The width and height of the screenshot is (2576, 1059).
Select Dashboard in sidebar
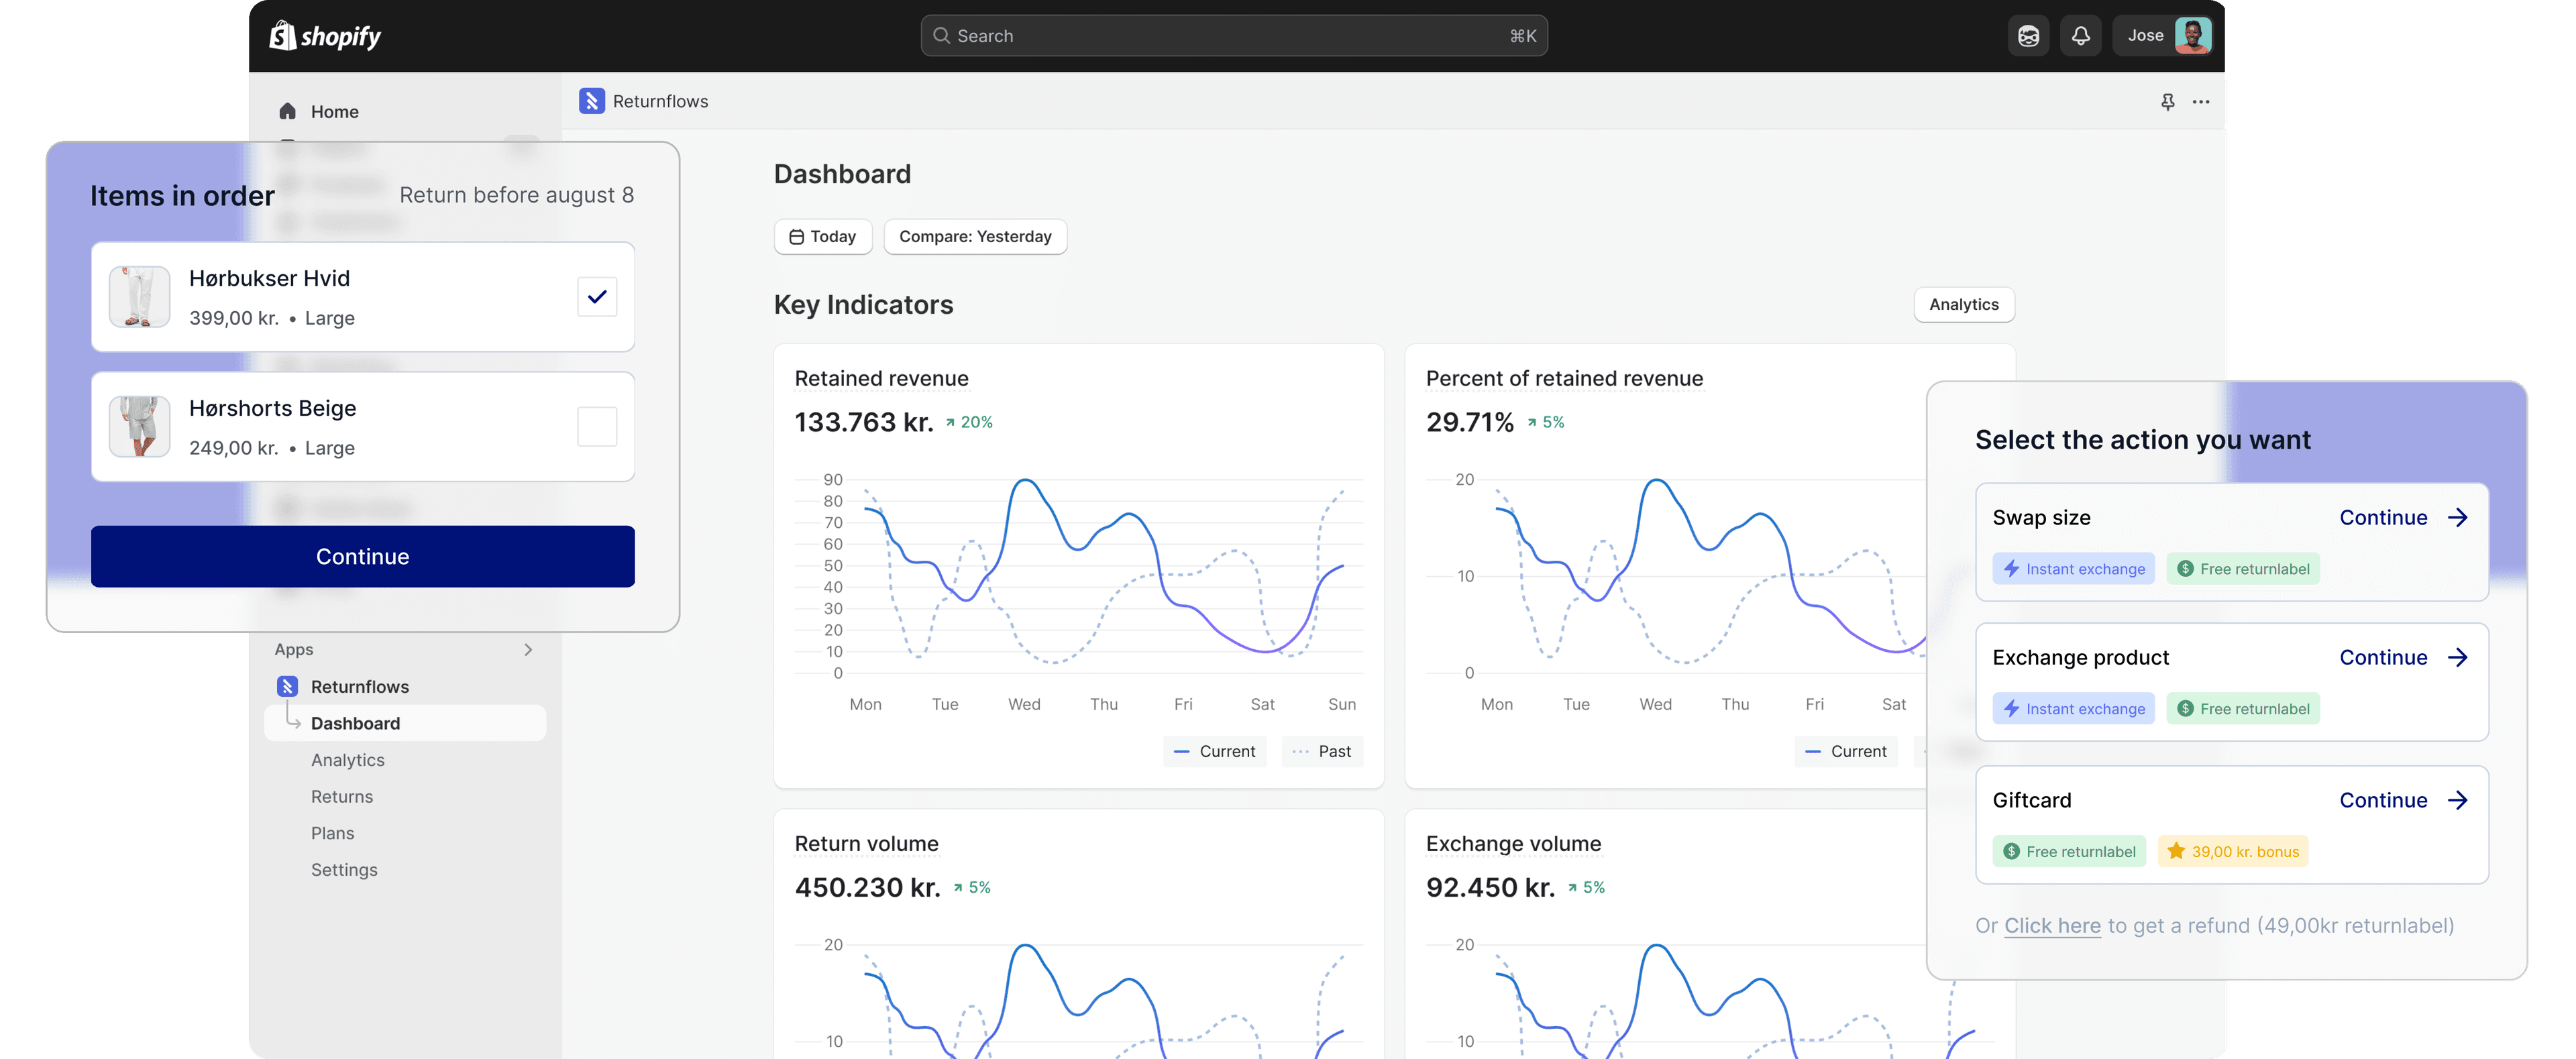(404, 723)
